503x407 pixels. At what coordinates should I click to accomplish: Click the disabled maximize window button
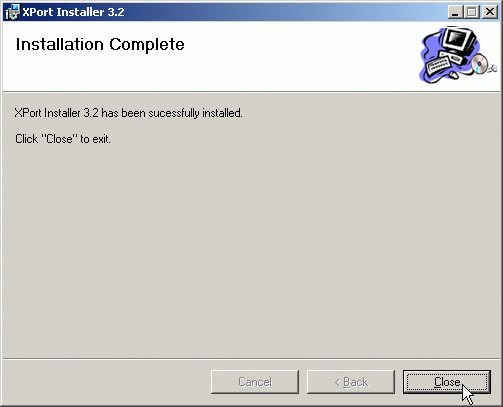pos(472,12)
